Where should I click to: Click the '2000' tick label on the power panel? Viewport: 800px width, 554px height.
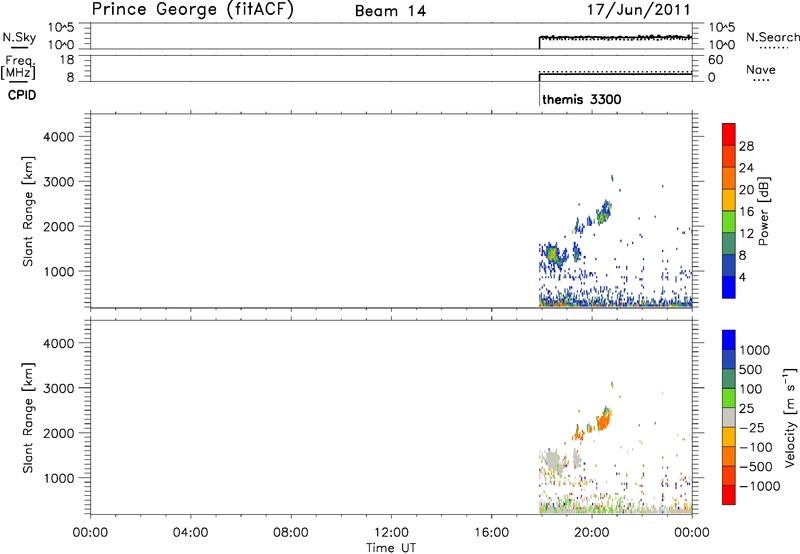(x=59, y=226)
